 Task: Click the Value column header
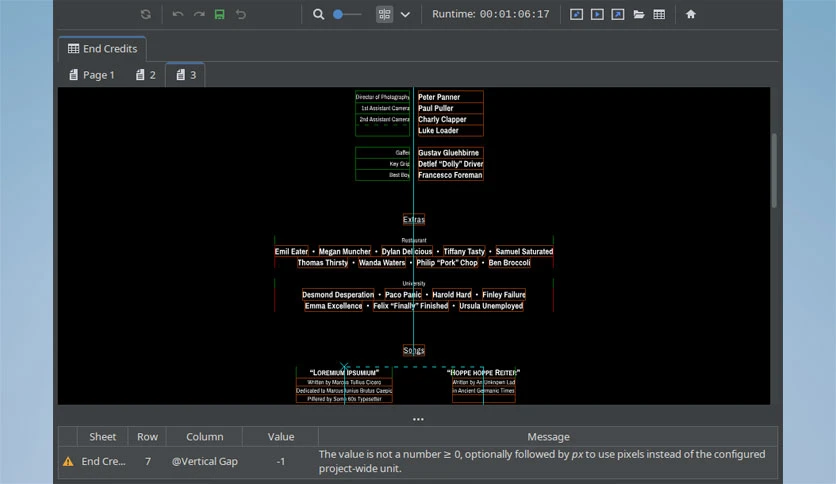(281, 437)
